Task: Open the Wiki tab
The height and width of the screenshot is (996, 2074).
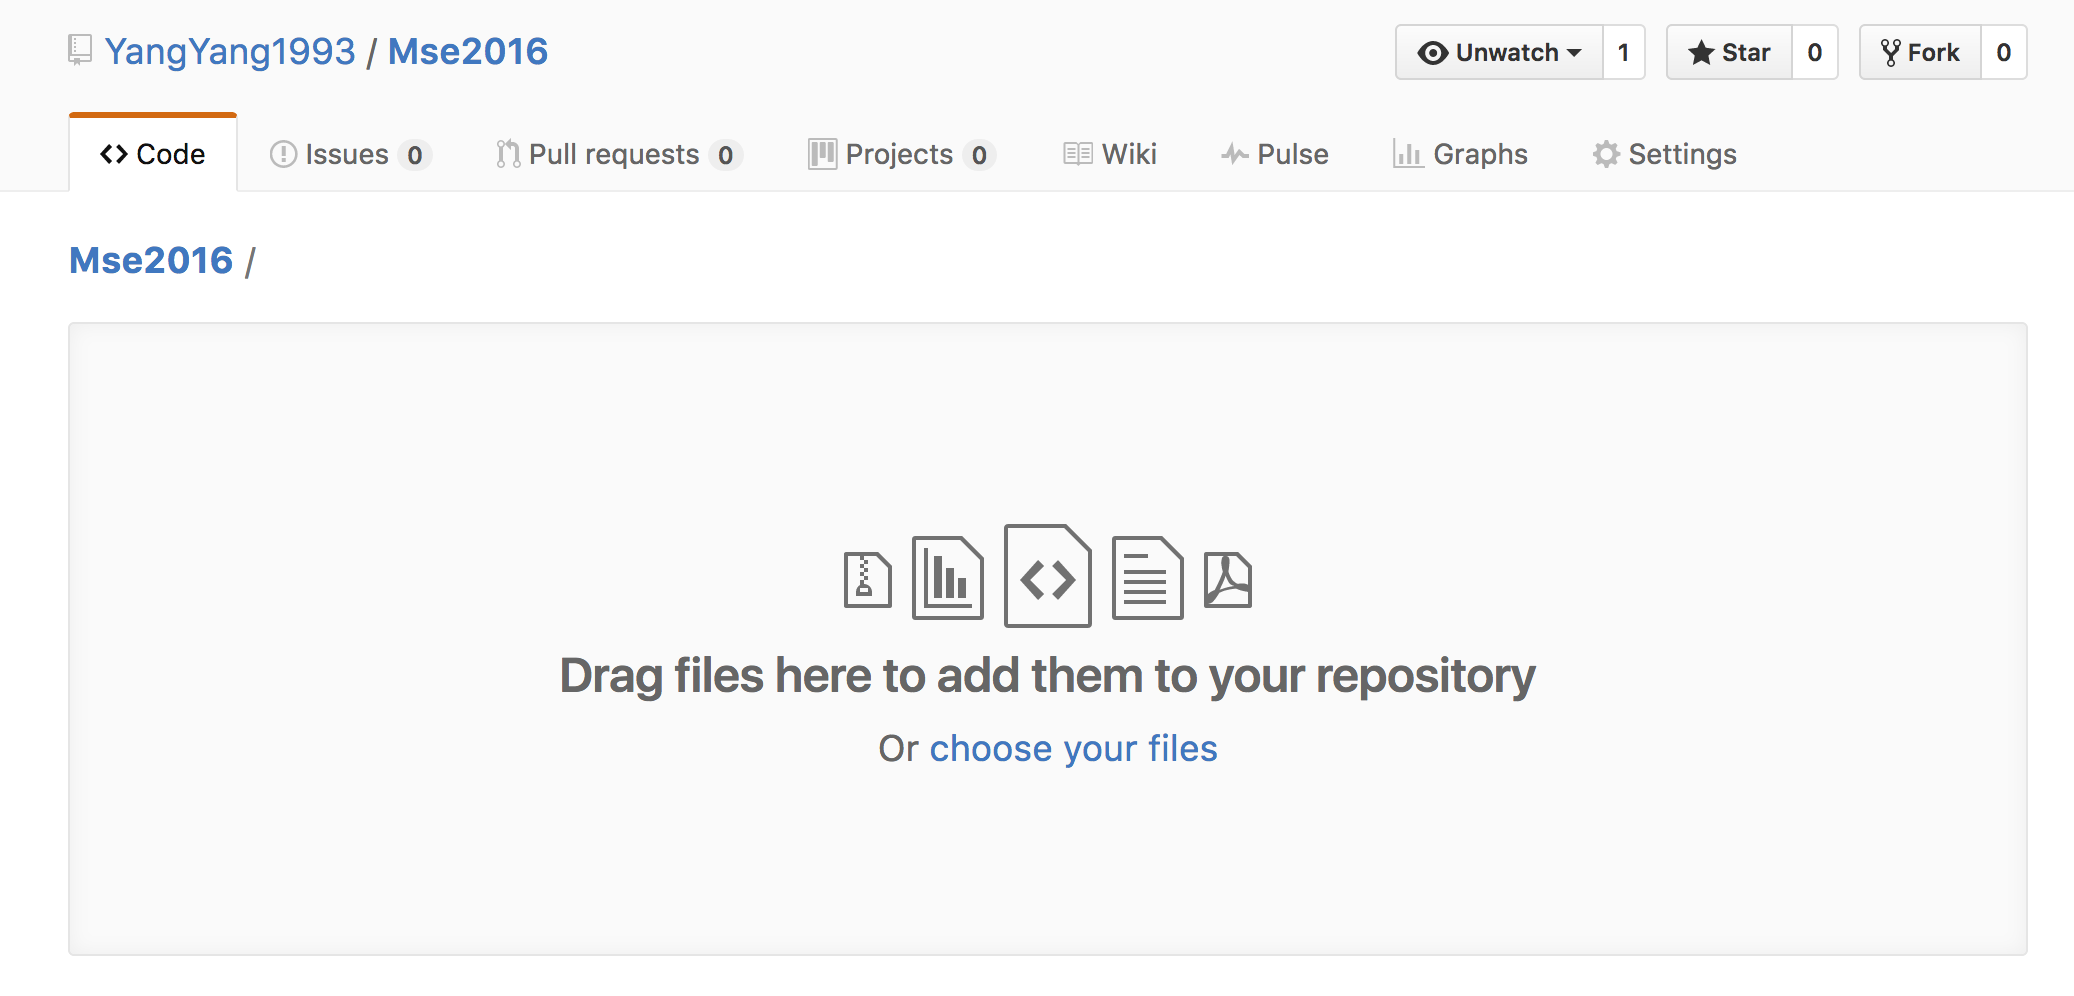Action: [1110, 154]
